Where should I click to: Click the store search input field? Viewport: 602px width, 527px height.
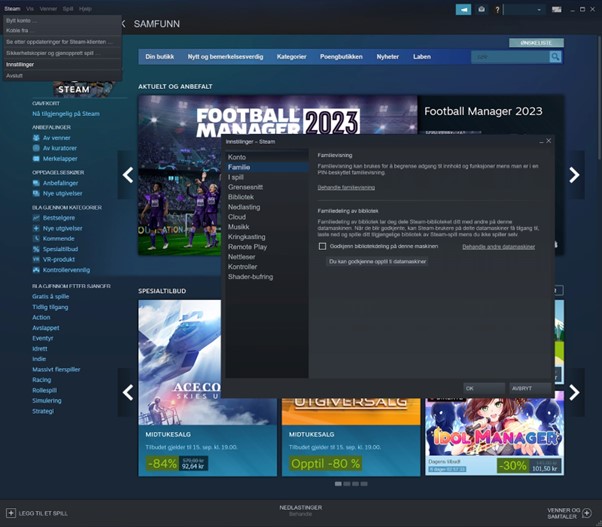pyautogui.click(x=510, y=57)
